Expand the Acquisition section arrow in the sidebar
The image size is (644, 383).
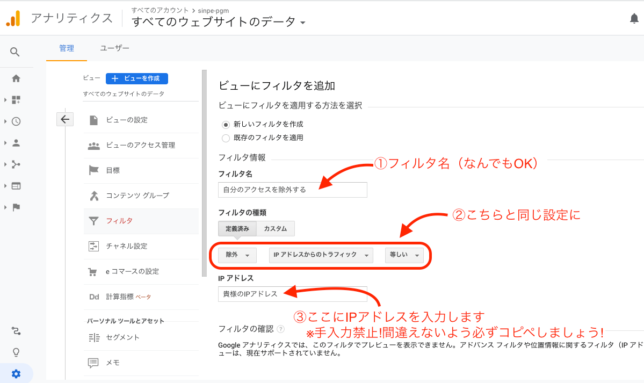pos(5,165)
